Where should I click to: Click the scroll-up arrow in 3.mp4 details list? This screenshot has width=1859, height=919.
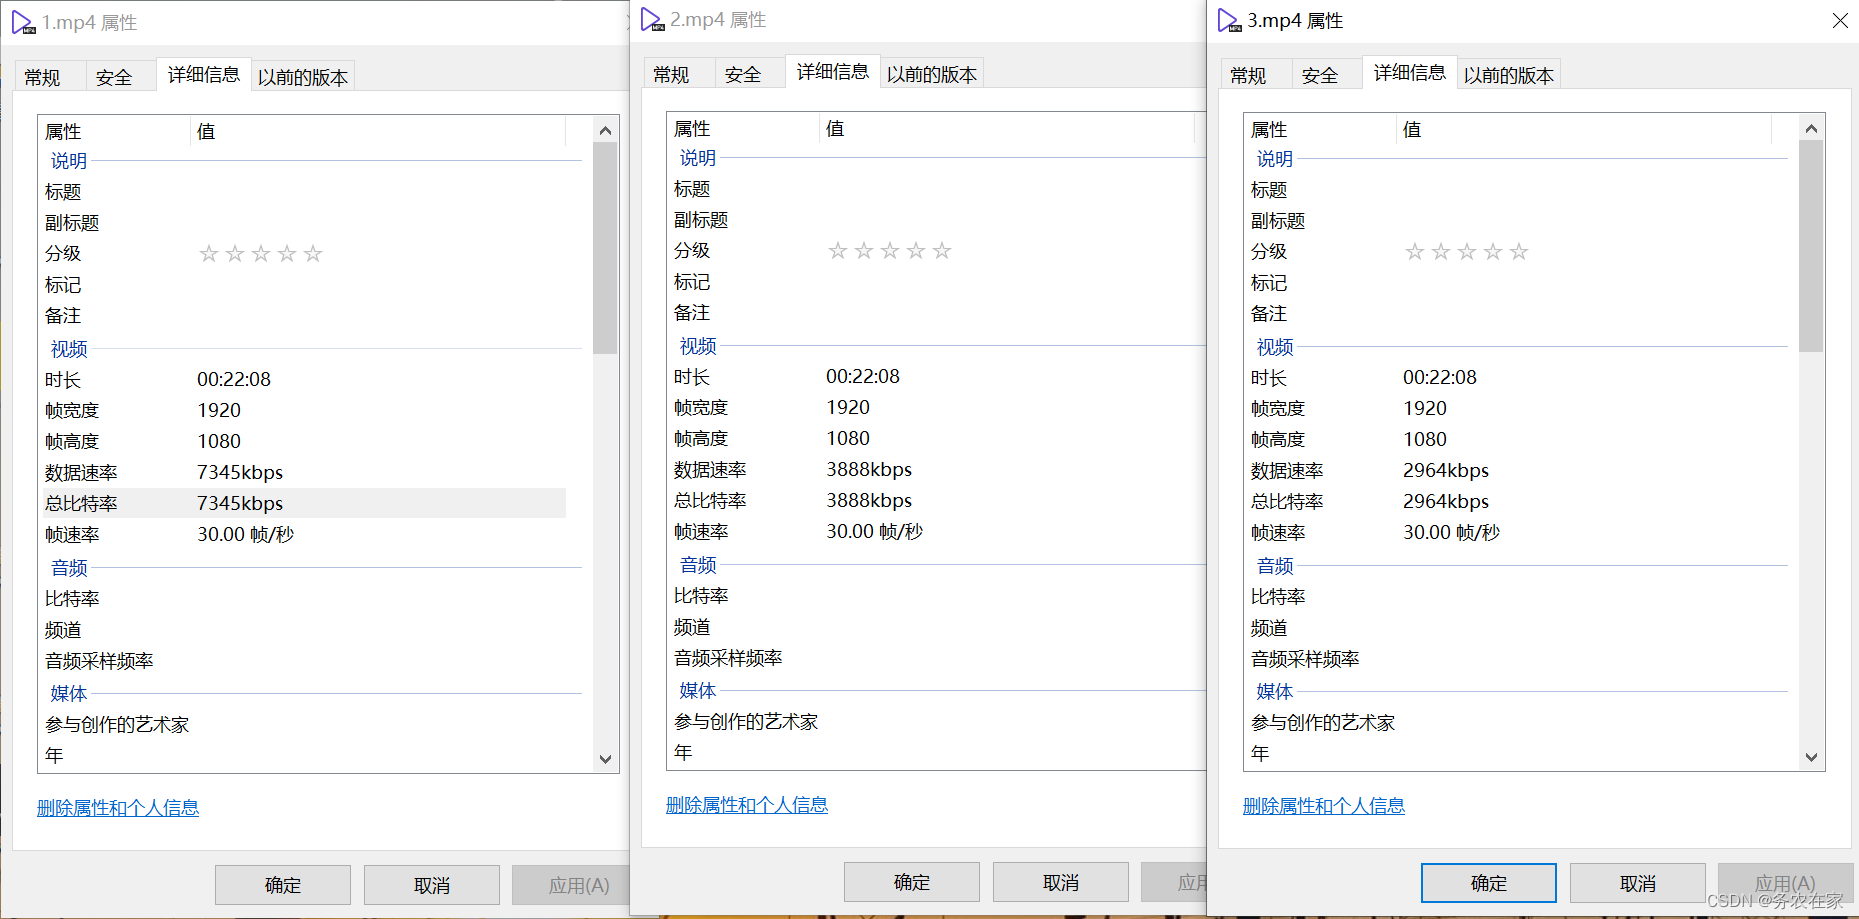click(x=1811, y=128)
